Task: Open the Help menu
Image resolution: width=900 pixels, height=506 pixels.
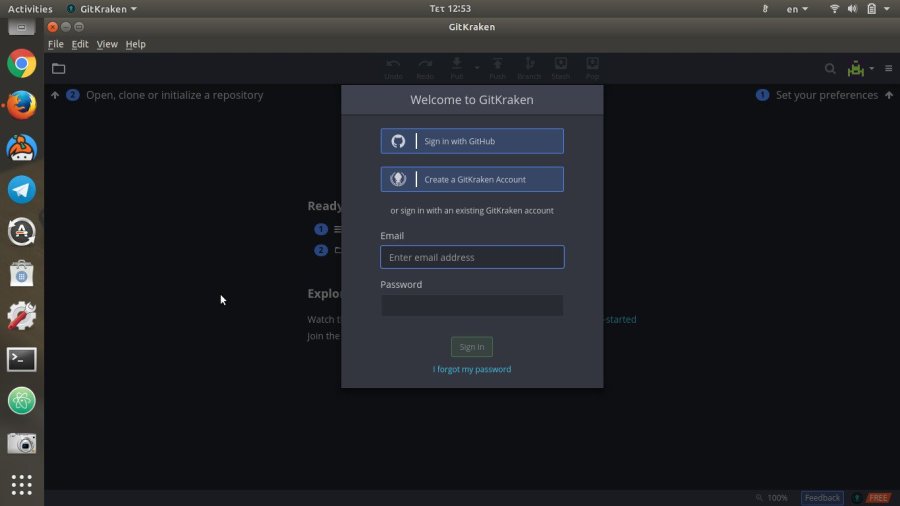Action: point(135,44)
